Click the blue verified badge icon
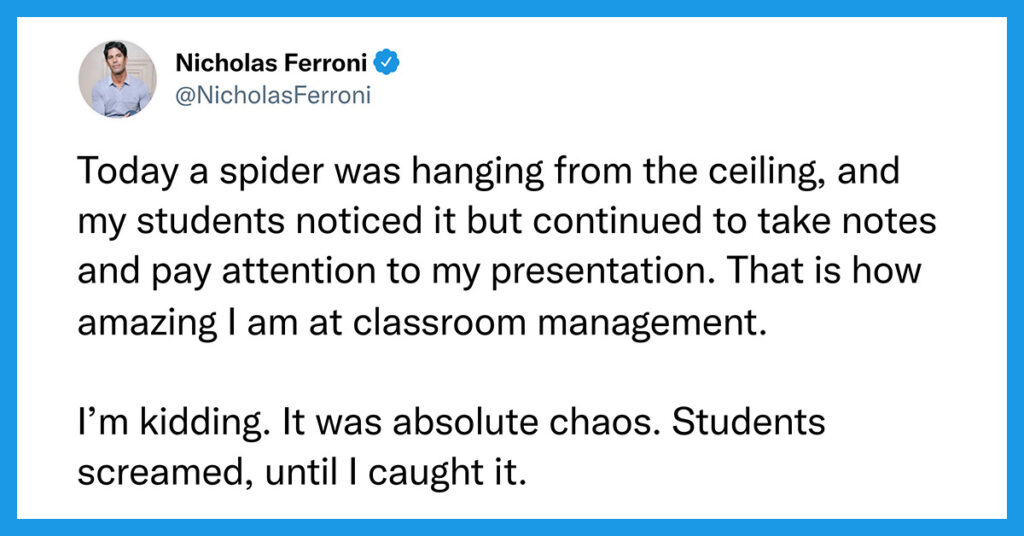Screen dimensions: 1024x536 click(x=387, y=62)
